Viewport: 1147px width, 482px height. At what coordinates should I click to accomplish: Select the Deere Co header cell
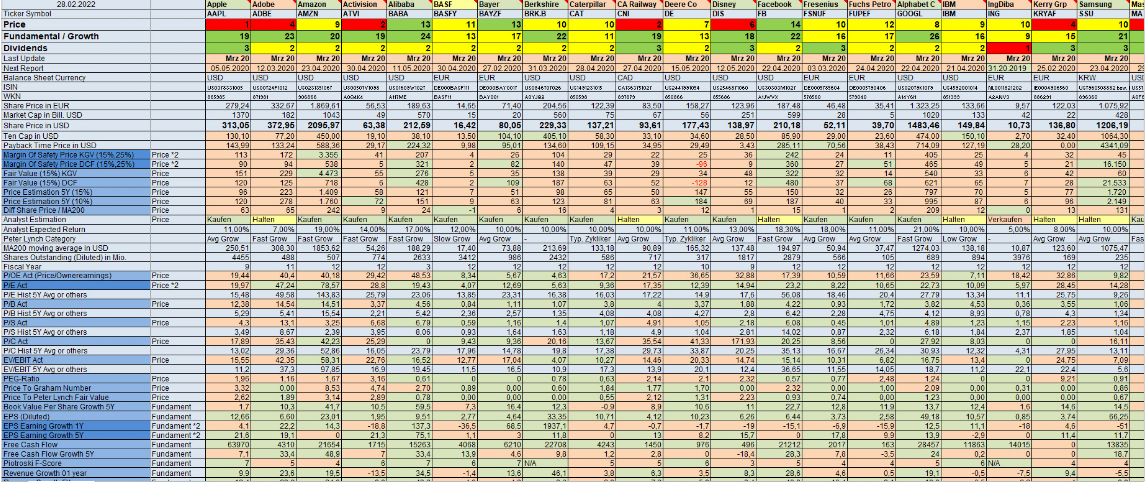tap(684, 4)
